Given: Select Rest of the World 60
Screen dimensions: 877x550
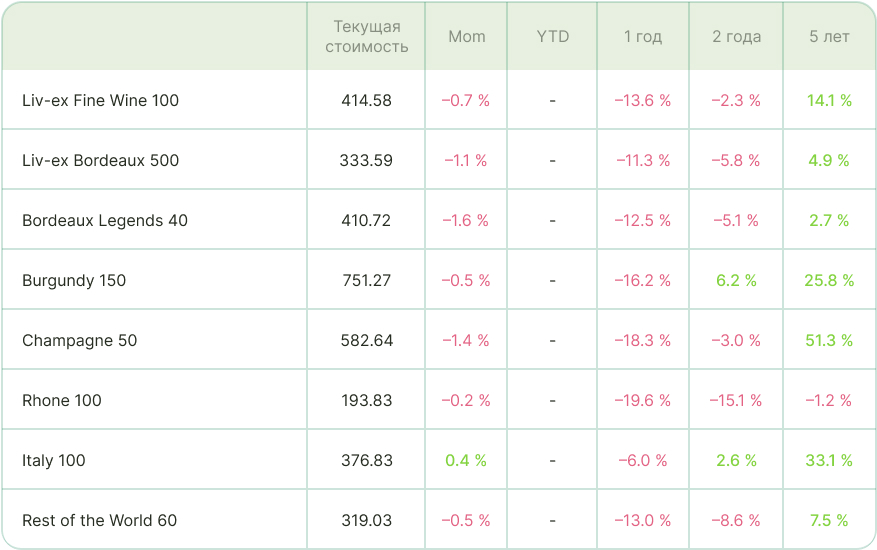Looking at the screenshot, I should (99, 520).
